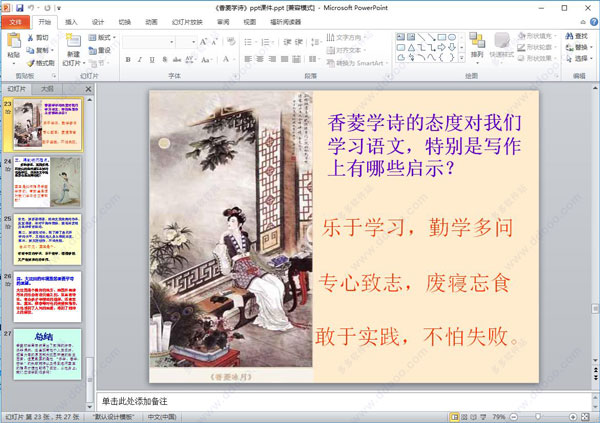This screenshot has height=423, width=600.
Task: Click the Replace (替换) button
Action: pyautogui.click(x=579, y=47)
